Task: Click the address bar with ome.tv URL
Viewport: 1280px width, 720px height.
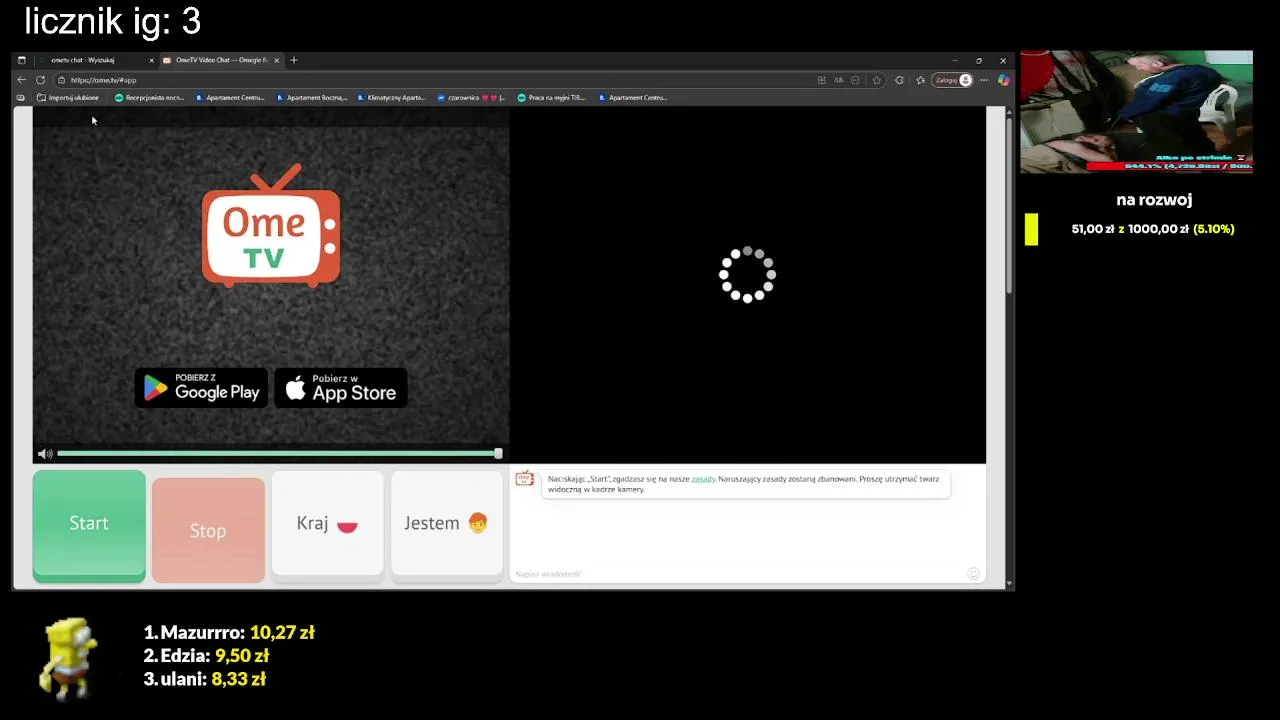Action: pyautogui.click(x=440, y=80)
